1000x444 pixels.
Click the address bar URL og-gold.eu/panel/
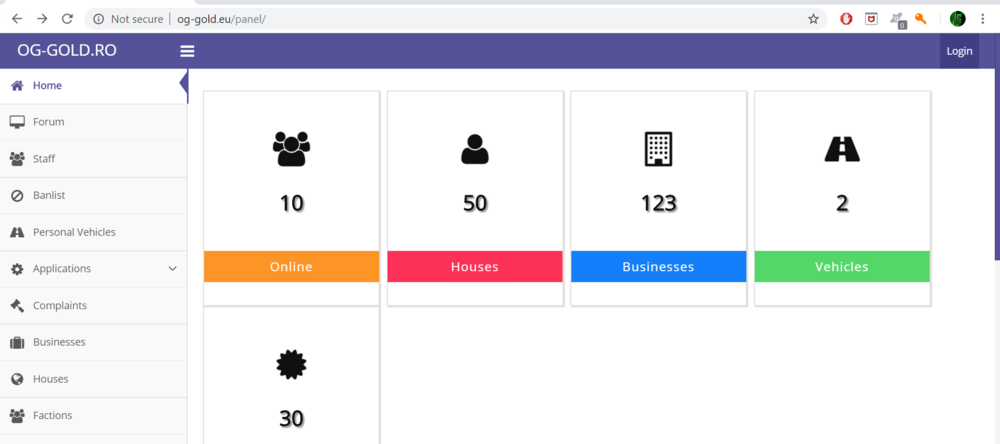(x=221, y=19)
